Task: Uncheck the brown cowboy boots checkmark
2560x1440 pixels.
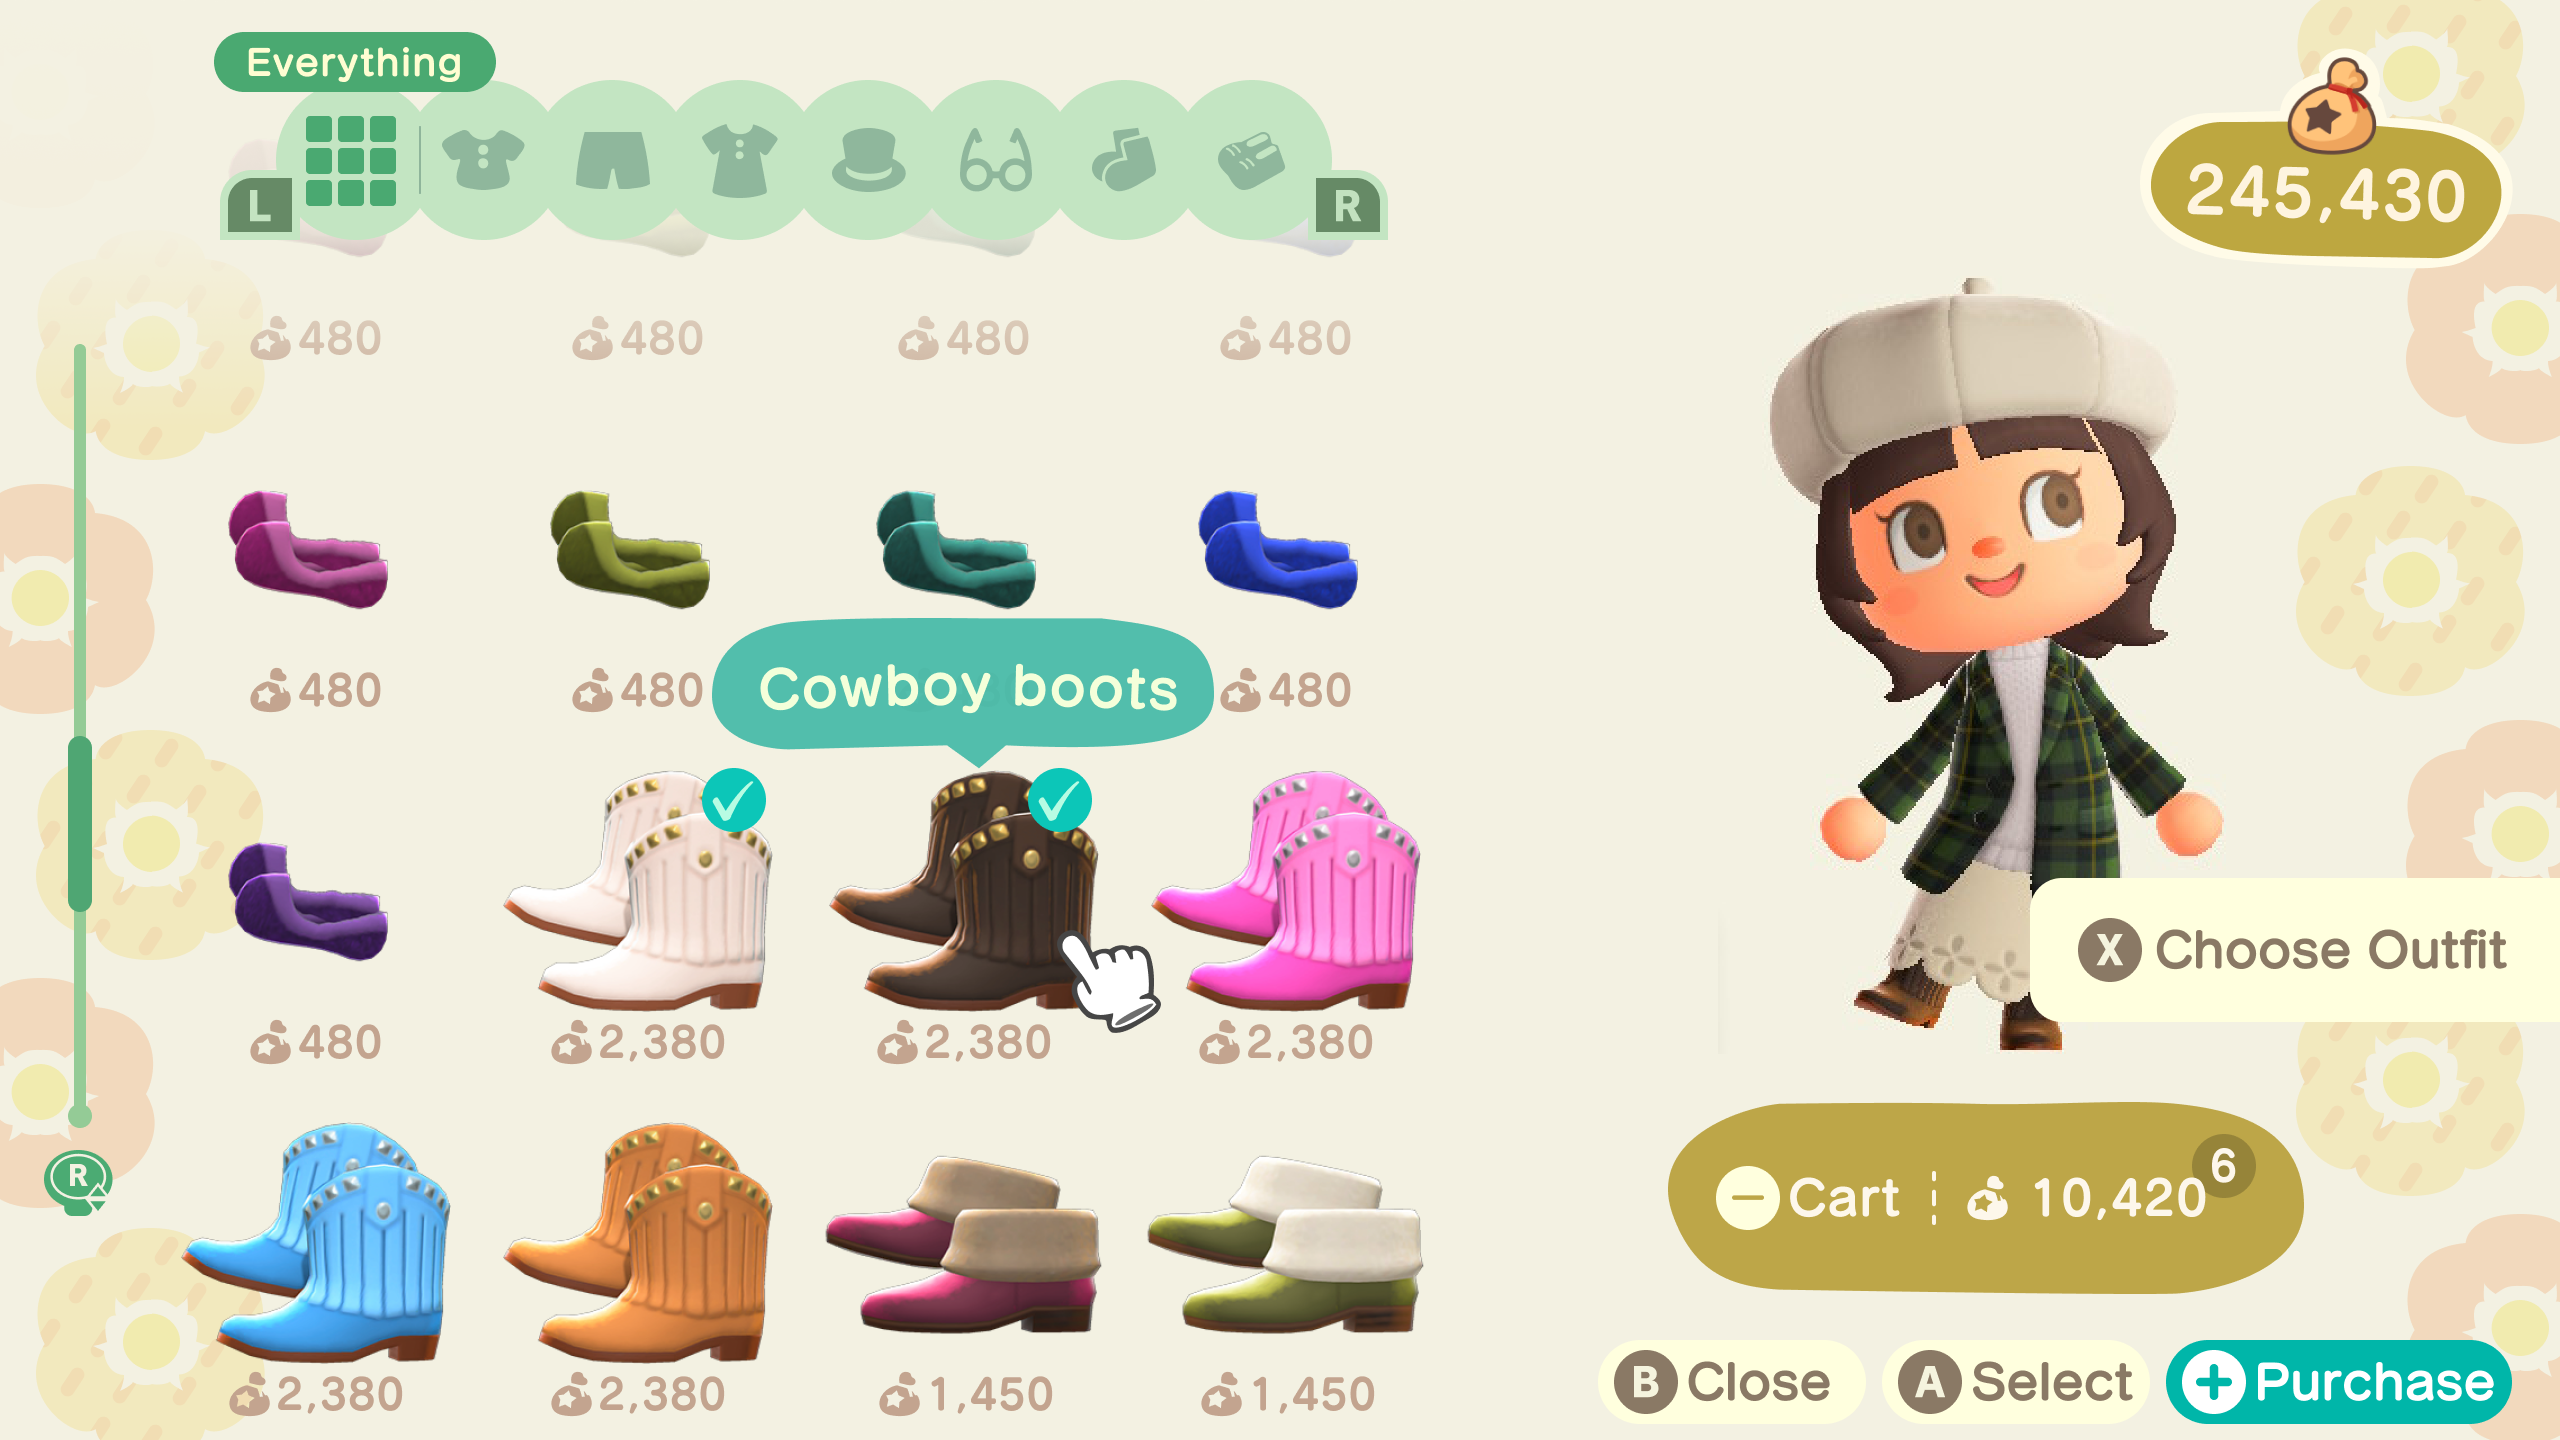Action: tap(1059, 800)
